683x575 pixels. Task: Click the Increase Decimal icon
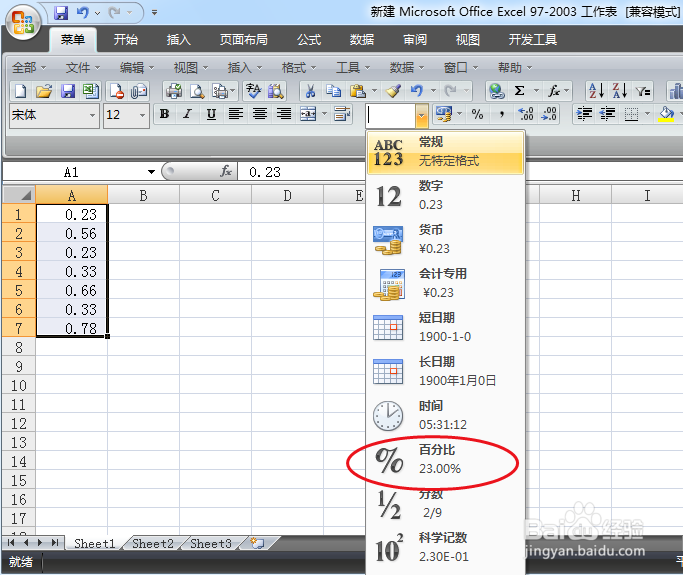pyautogui.click(x=526, y=115)
